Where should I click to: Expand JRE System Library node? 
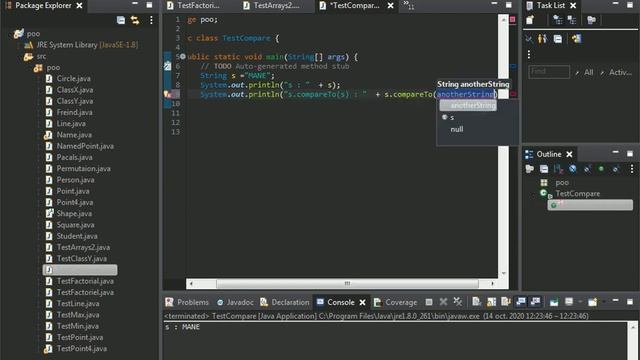click(82, 45)
